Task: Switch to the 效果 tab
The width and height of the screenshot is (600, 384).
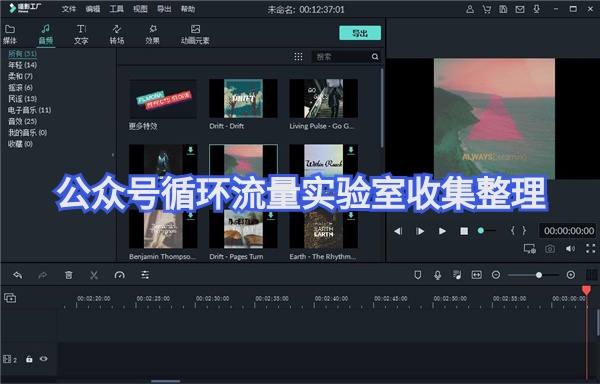Action: point(152,34)
